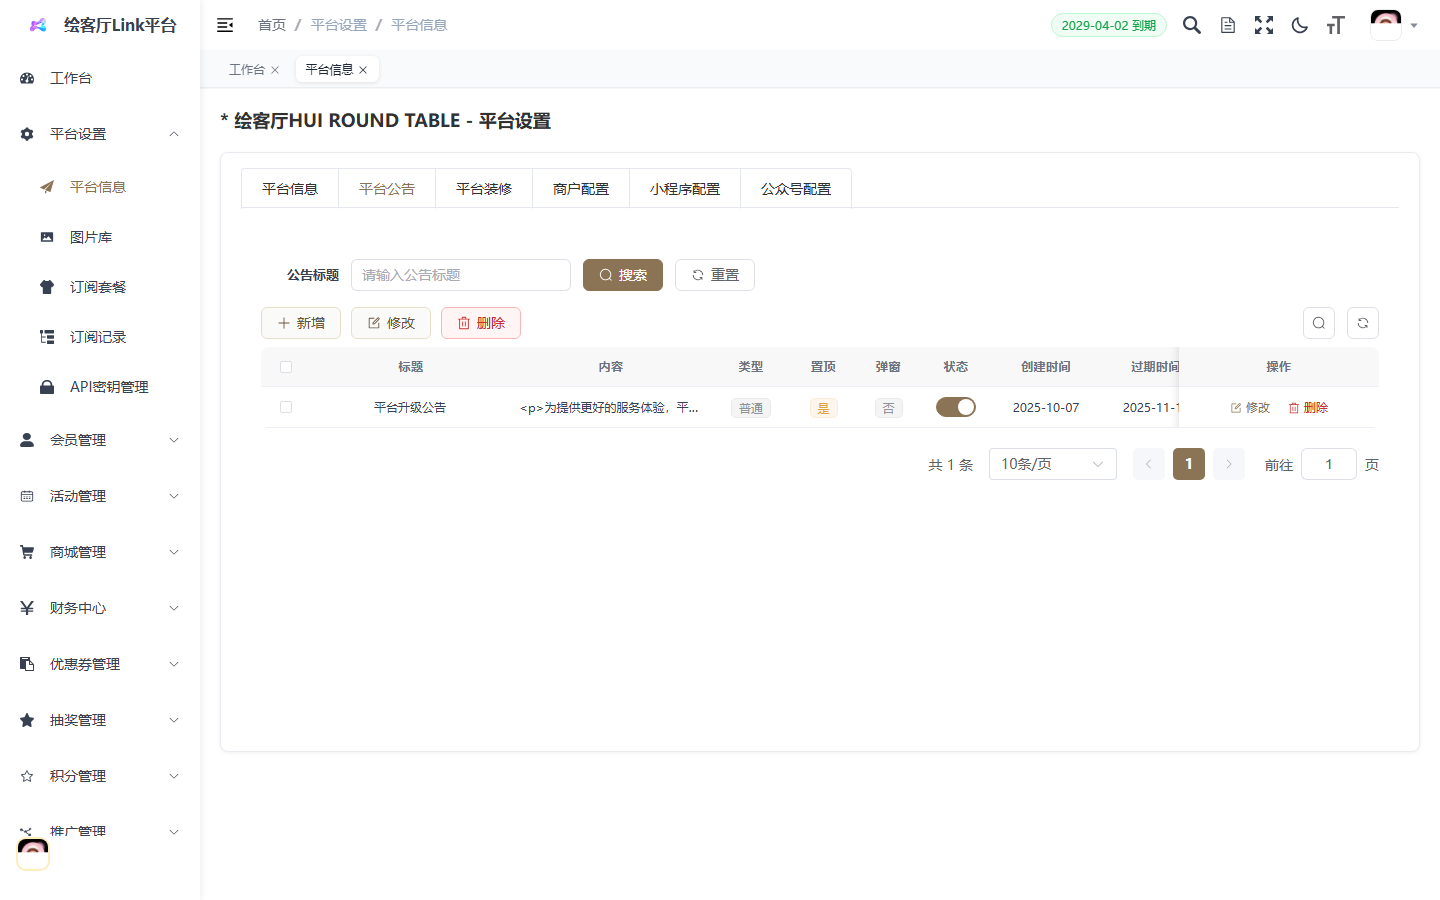The height and width of the screenshot is (900, 1440).
Task: Open API密钥管理 in sidebar
Action: (100, 387)
